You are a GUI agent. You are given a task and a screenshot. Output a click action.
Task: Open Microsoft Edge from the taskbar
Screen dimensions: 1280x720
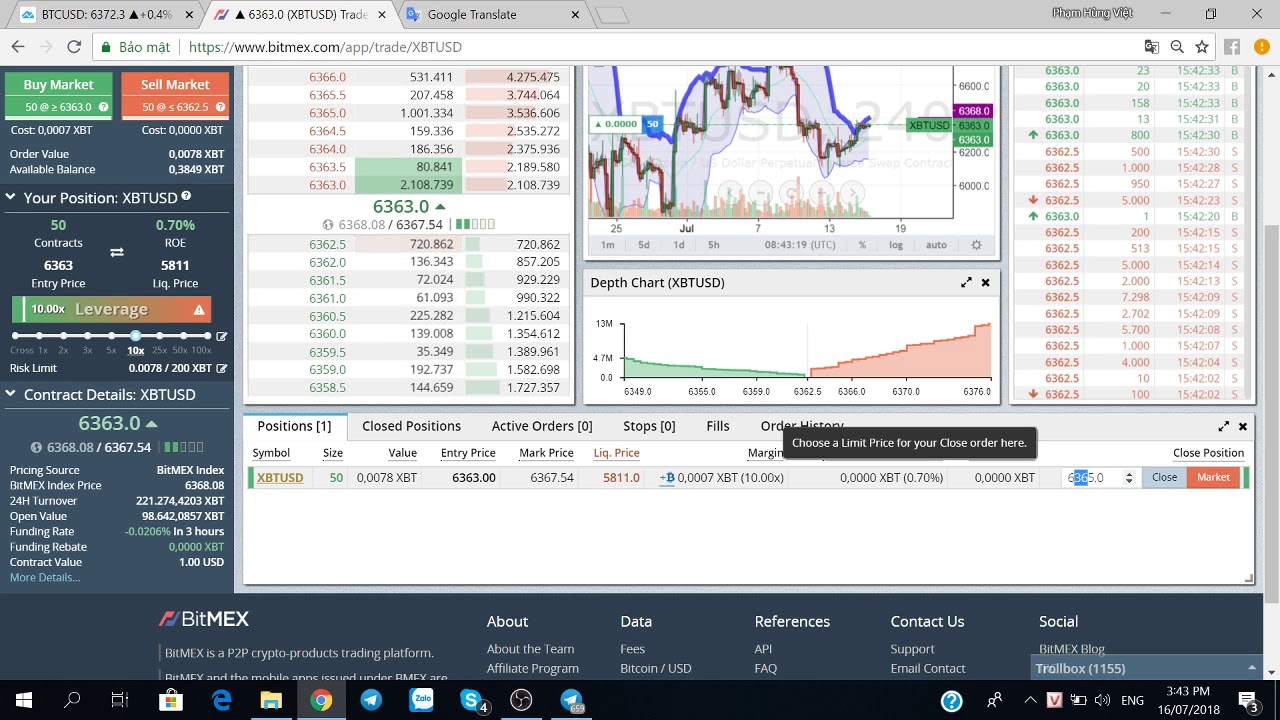(x=221, y=700)
